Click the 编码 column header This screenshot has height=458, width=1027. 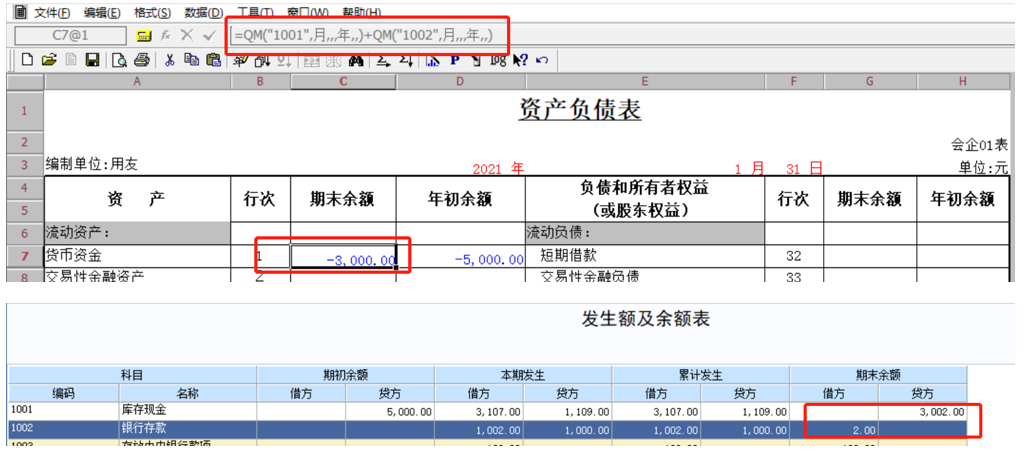(x=64, y=393)
